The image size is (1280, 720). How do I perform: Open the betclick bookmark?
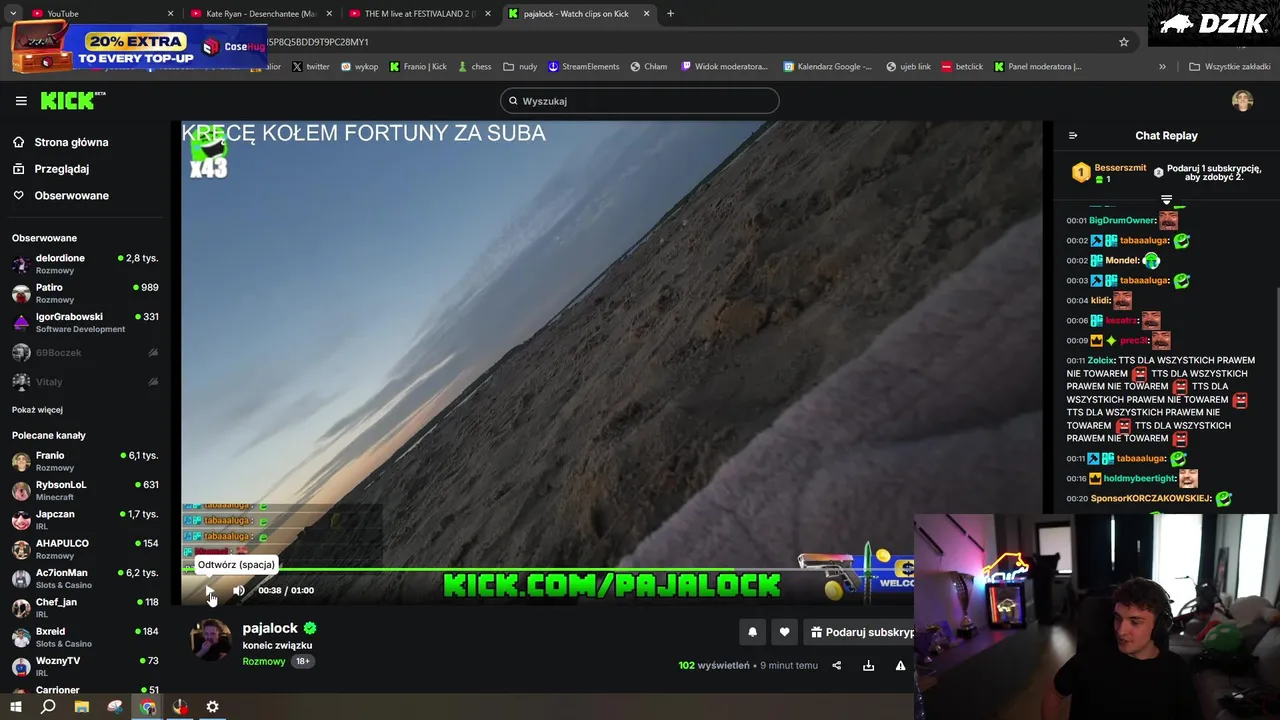(962, 67)
